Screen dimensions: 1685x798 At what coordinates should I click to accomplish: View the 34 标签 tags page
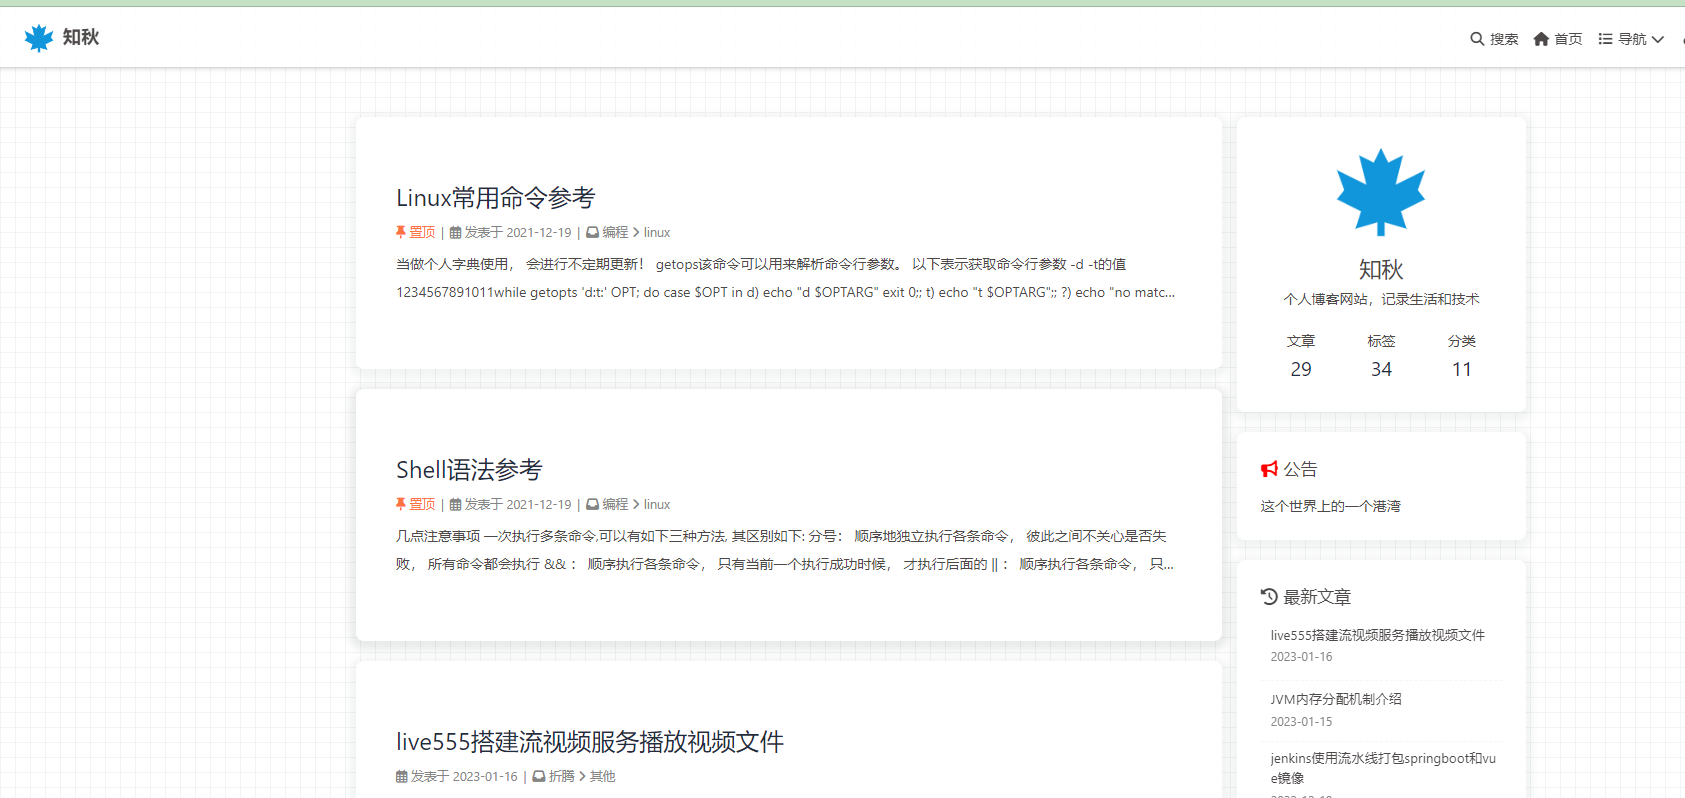1381,357
